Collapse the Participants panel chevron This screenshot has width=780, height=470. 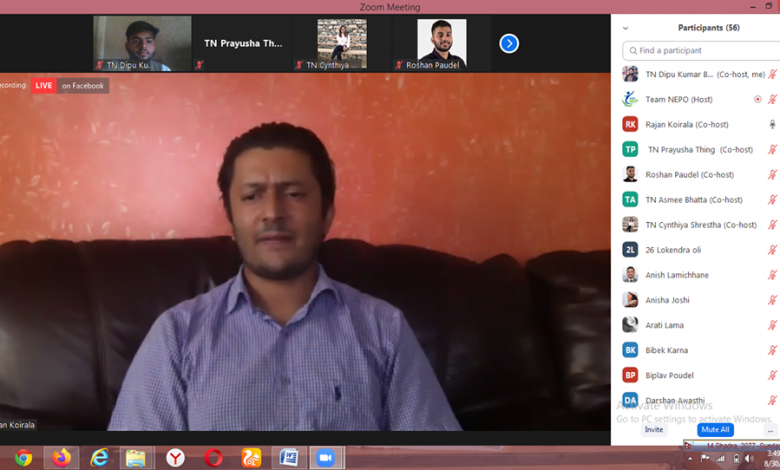[x=626, y=28]
